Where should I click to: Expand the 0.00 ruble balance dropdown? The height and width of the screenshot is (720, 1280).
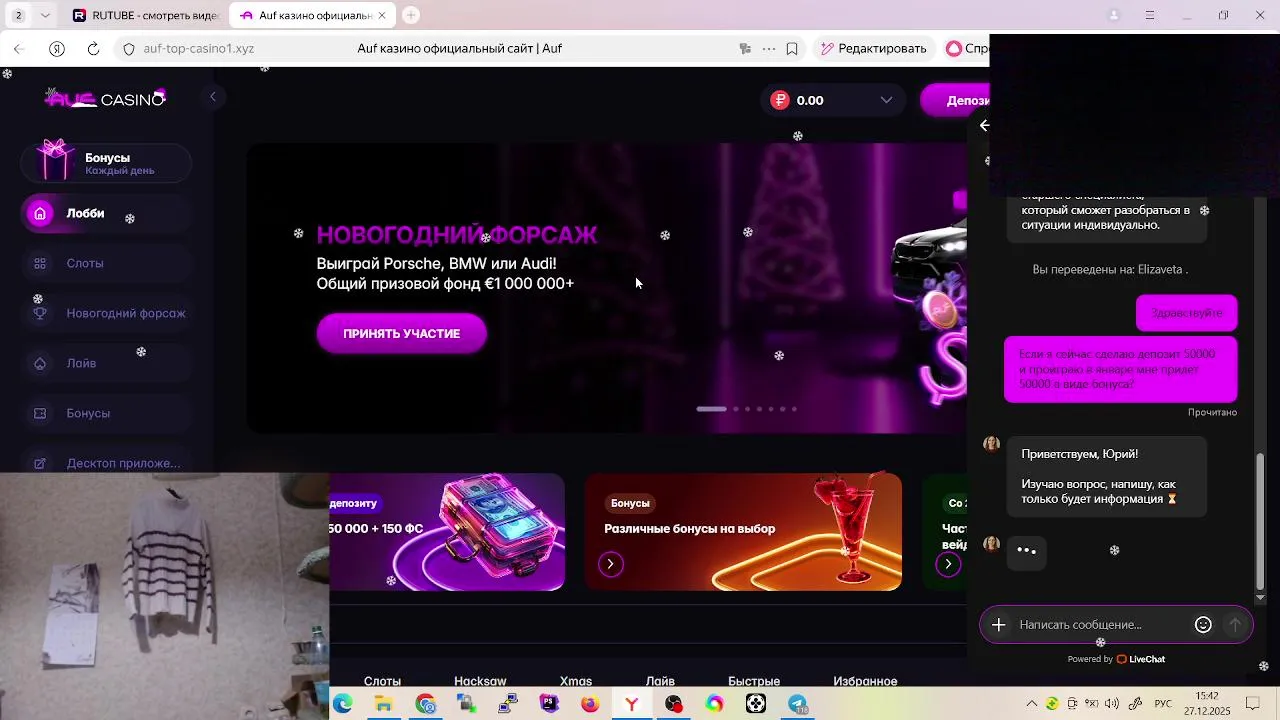(886, 100)
